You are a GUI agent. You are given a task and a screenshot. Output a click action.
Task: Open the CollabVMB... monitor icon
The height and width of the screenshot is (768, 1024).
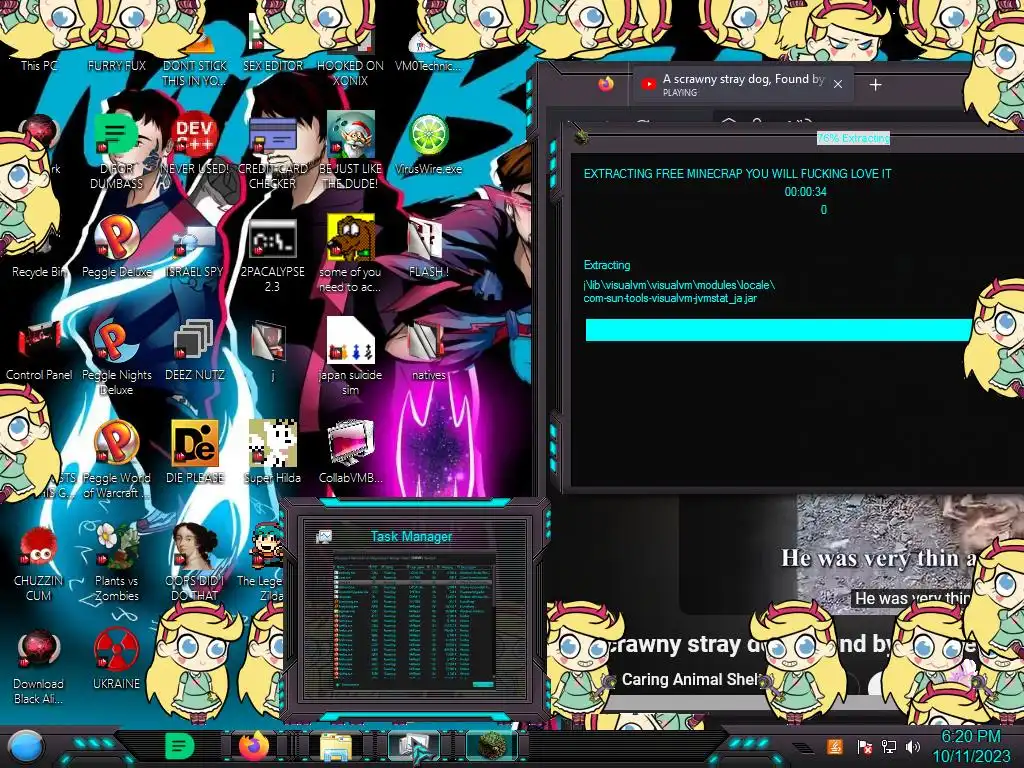tap(351, 452)
